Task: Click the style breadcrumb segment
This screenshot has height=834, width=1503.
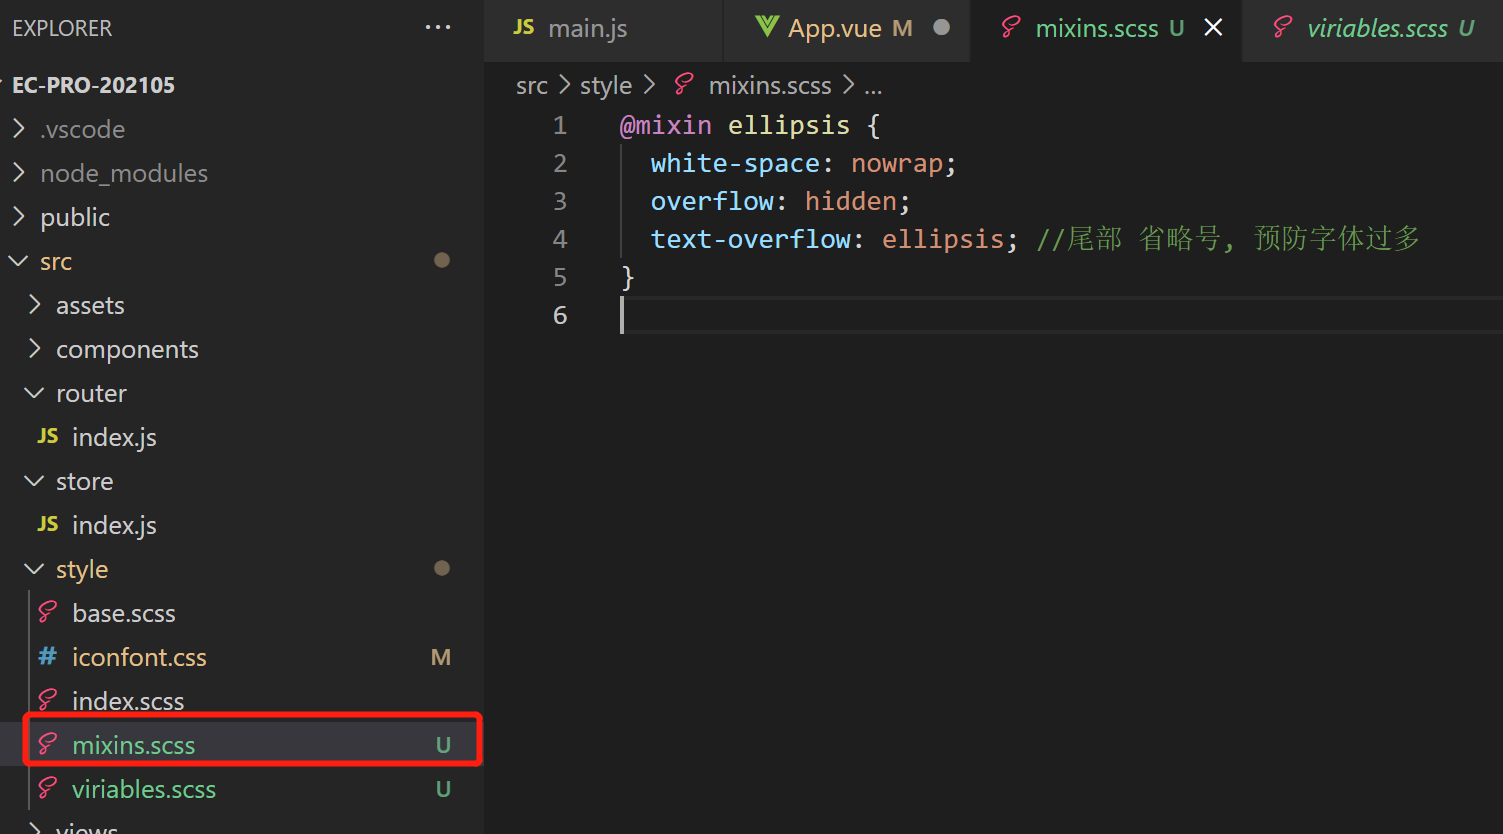Action: pos(606,86)
